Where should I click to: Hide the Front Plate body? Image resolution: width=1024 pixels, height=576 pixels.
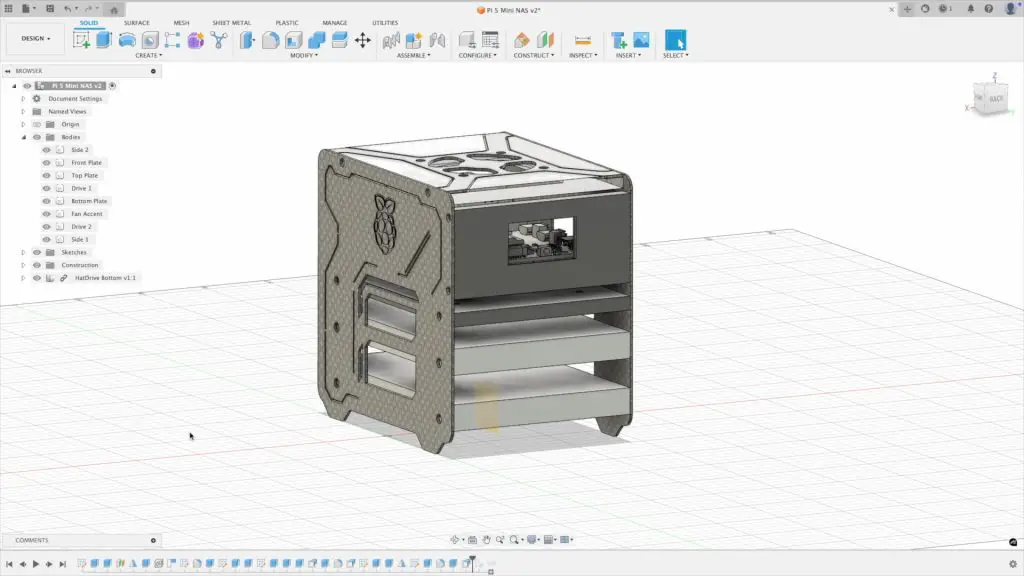[46, 162]
